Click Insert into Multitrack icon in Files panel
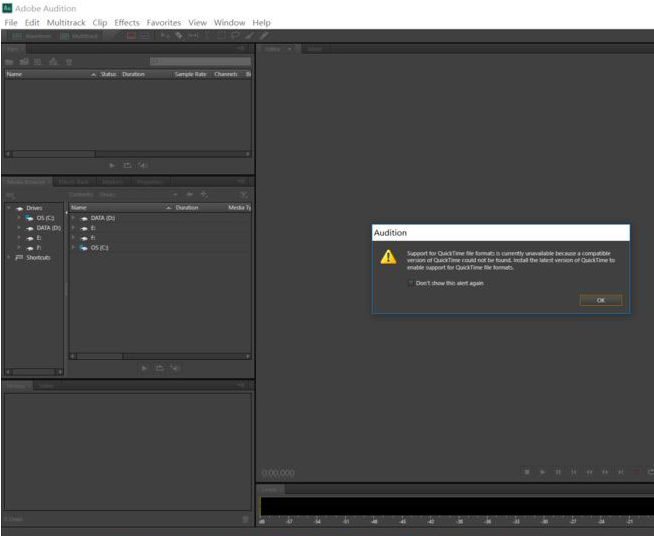 click(x=53, y=62)
